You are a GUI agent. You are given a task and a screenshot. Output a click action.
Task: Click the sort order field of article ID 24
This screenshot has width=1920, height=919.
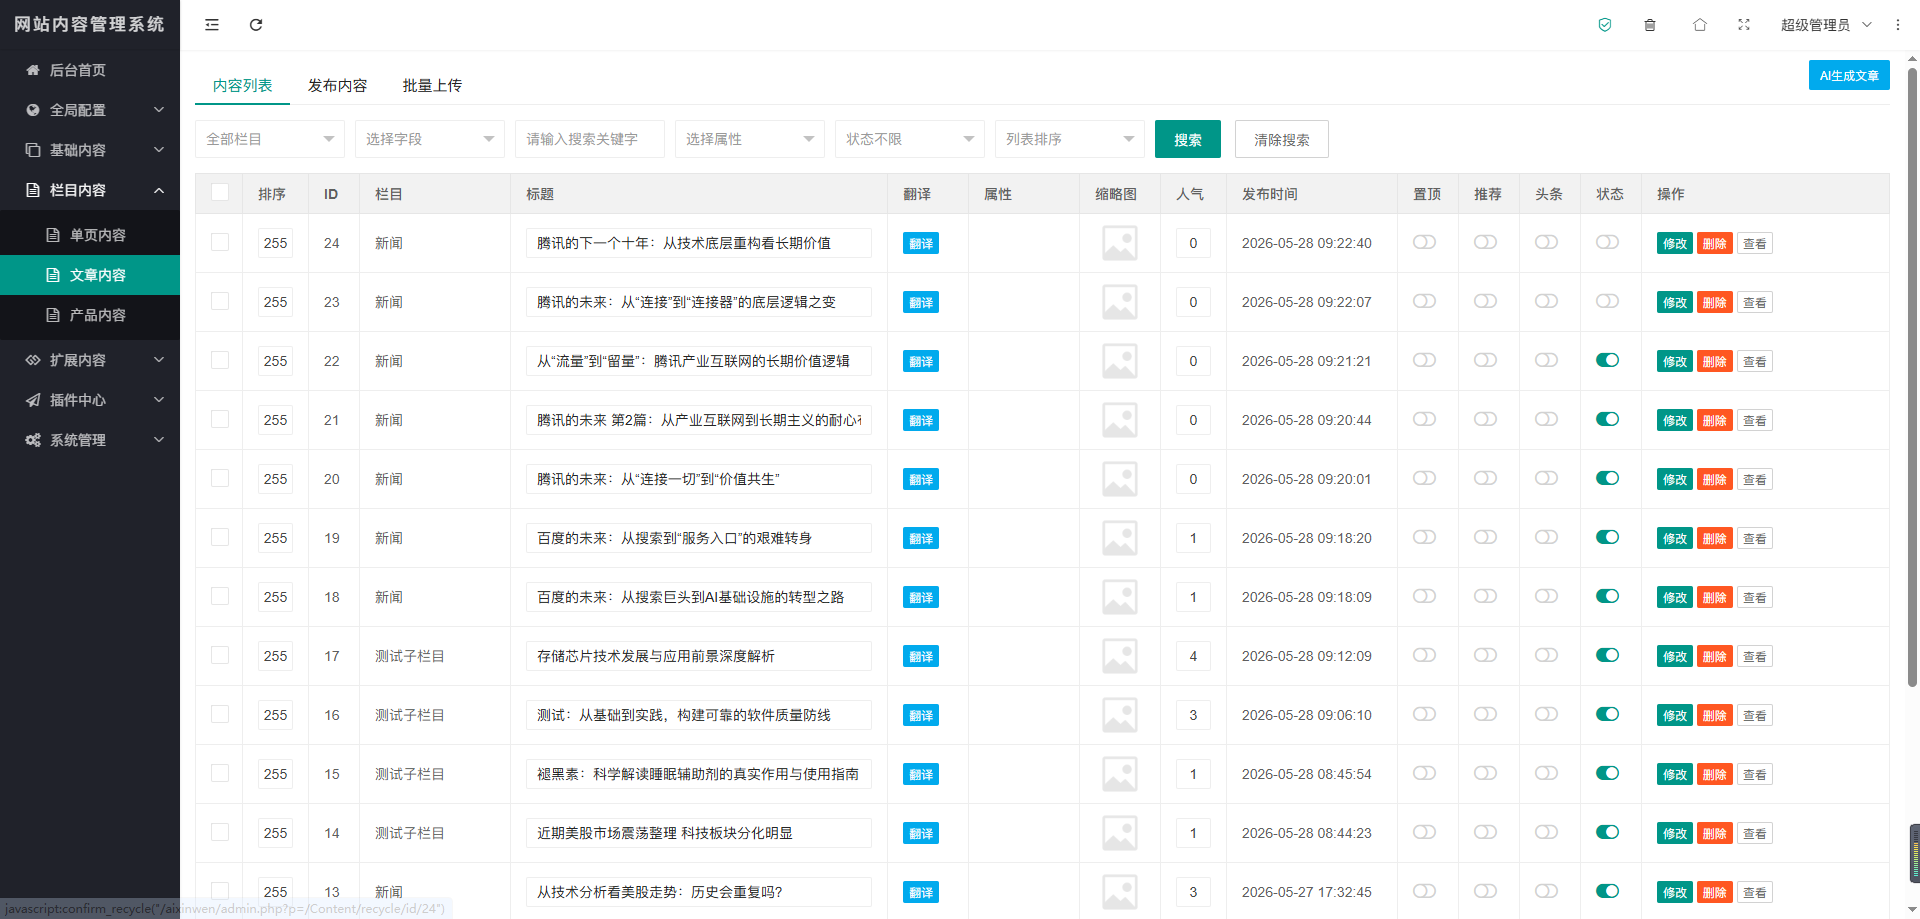coord(275,243)
